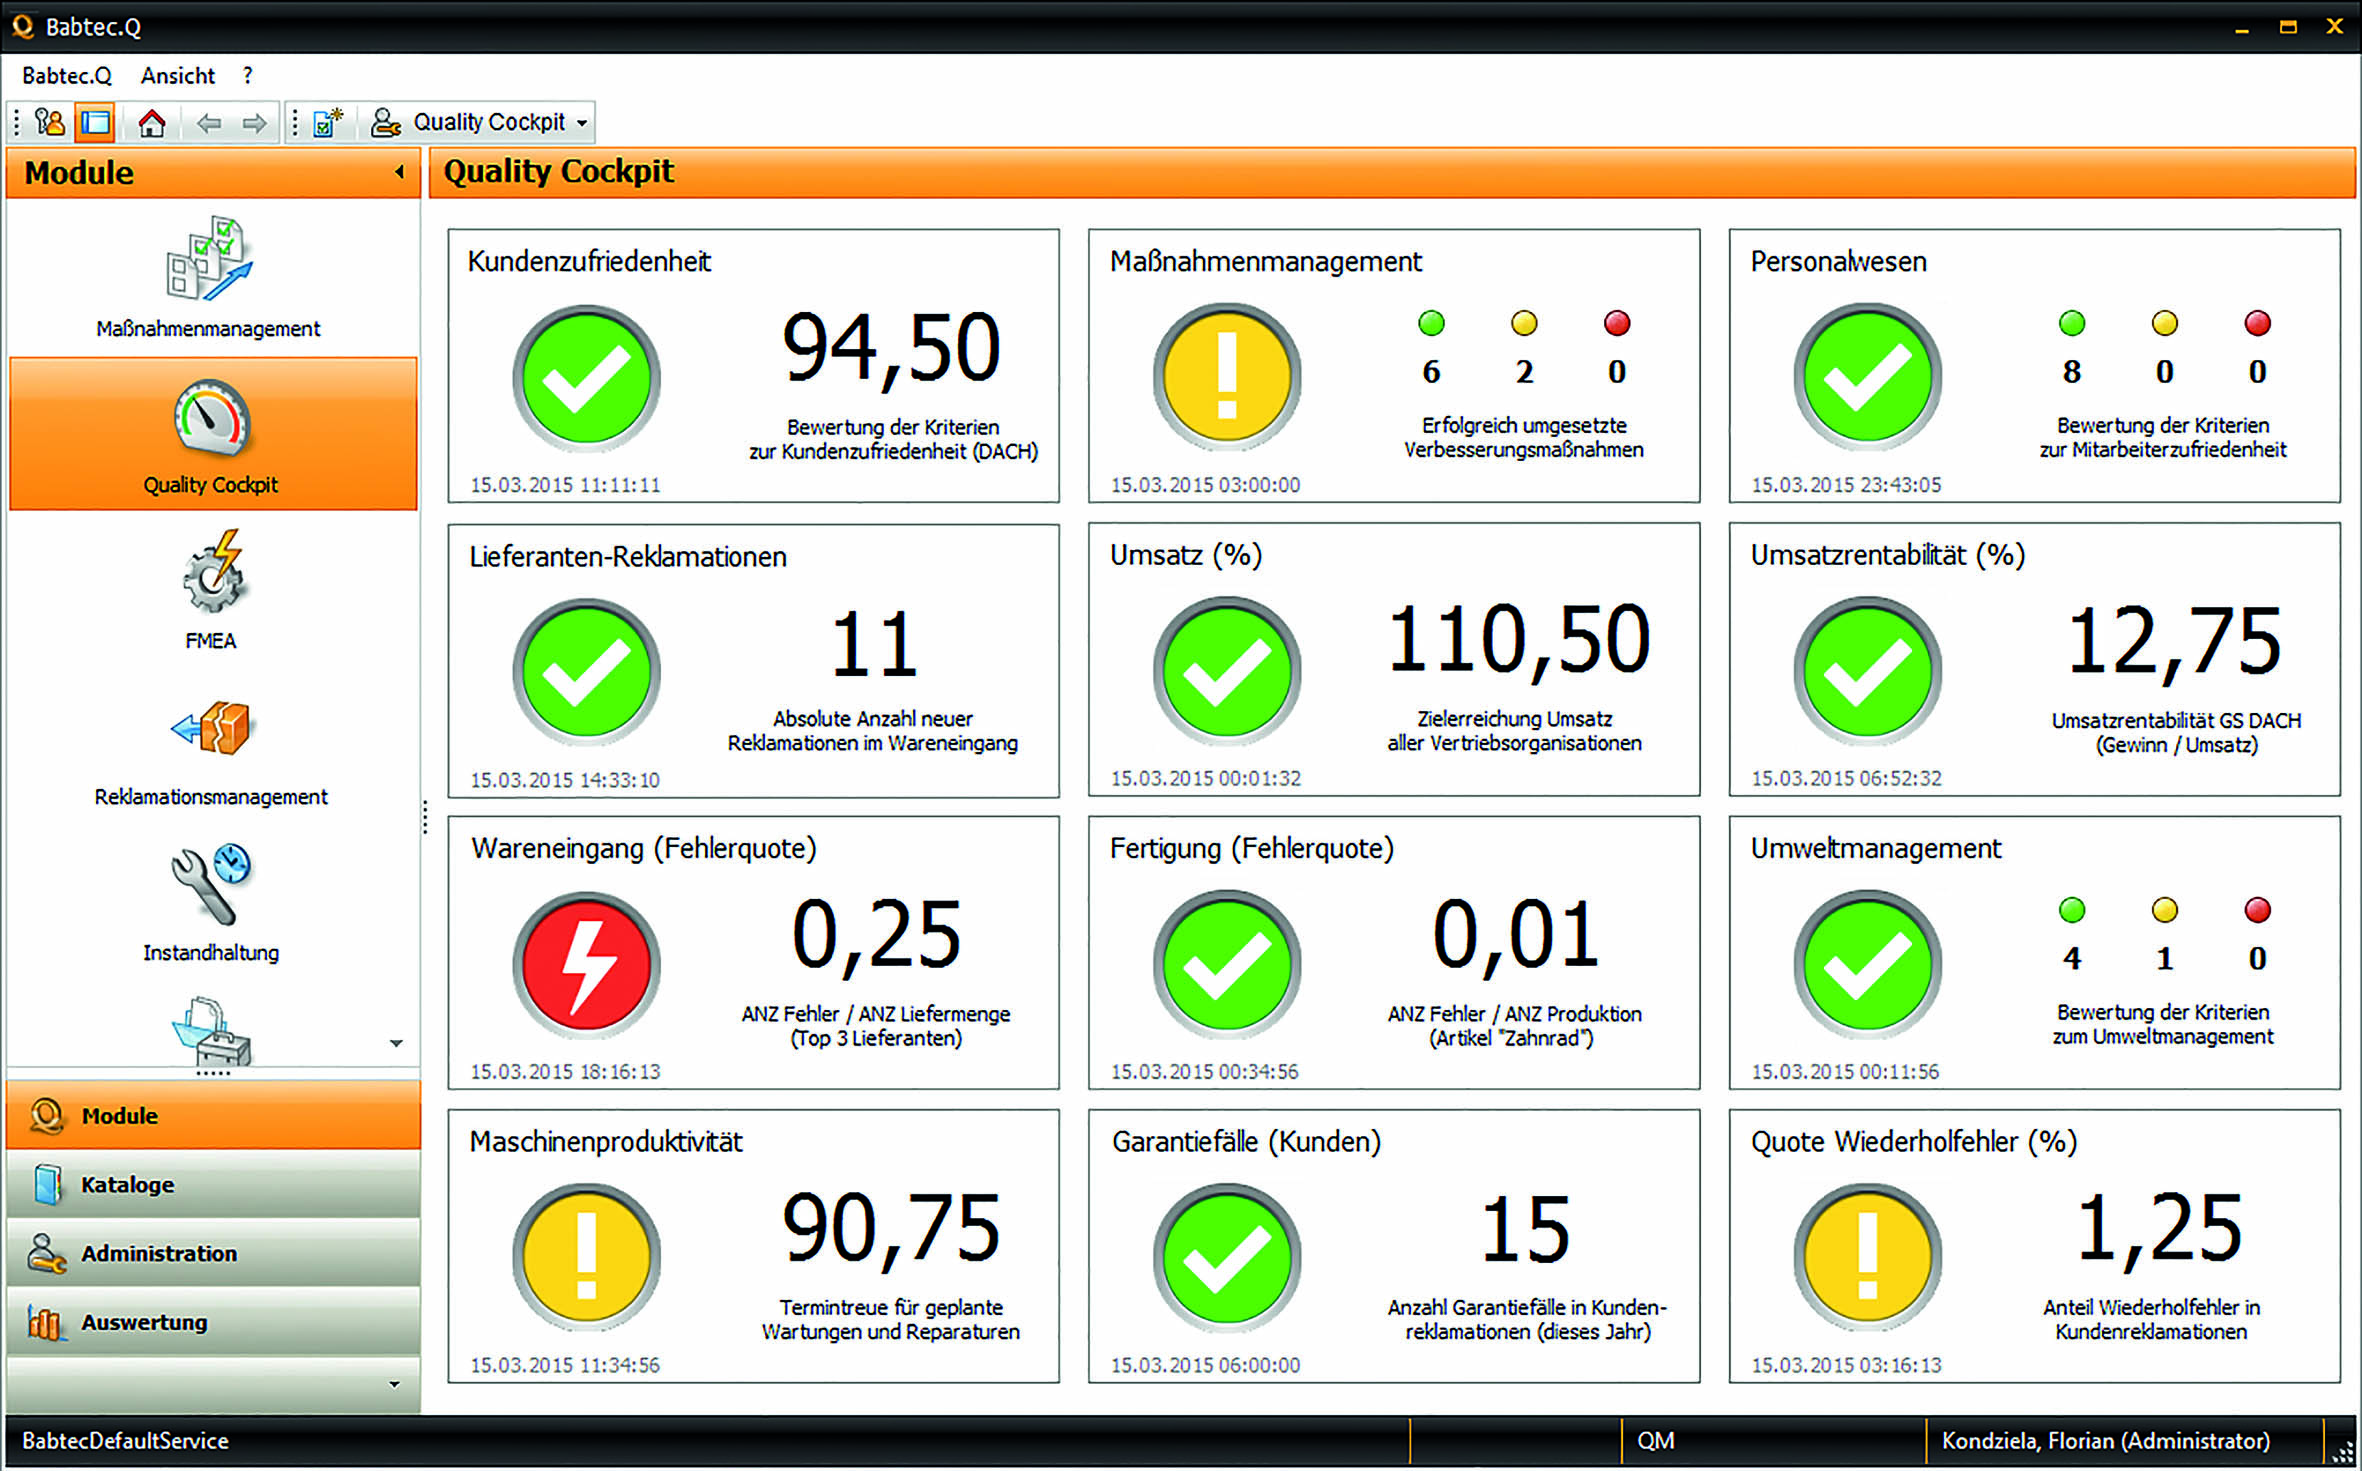
Task: Open the Ansicht menu
Action: click(178, 76)
